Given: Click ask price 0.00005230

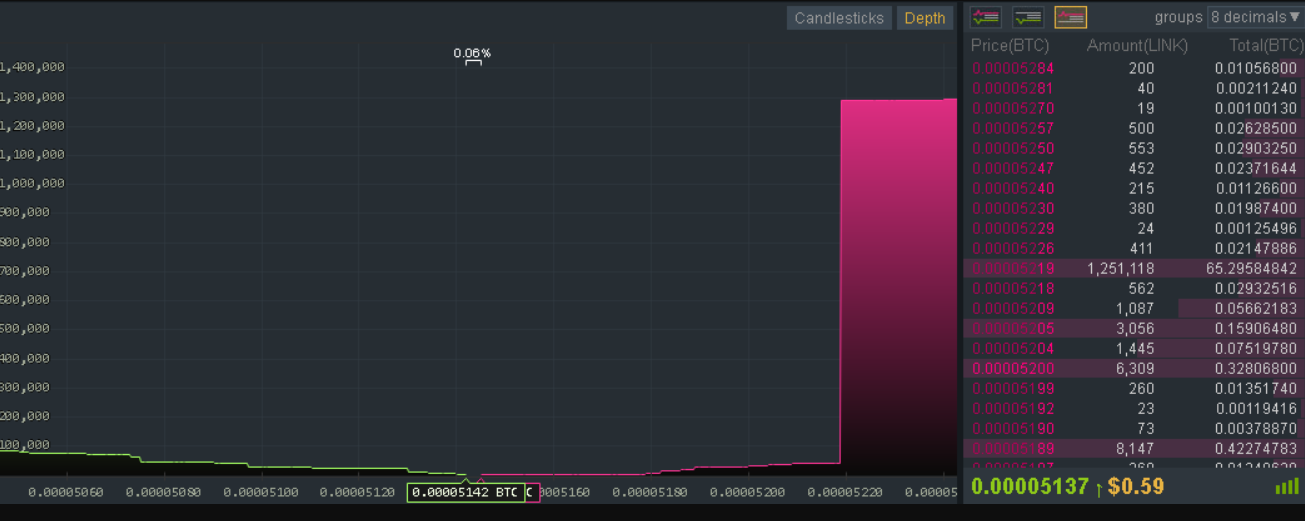Looking at the screenshot, I should [x=1013, y=208].
